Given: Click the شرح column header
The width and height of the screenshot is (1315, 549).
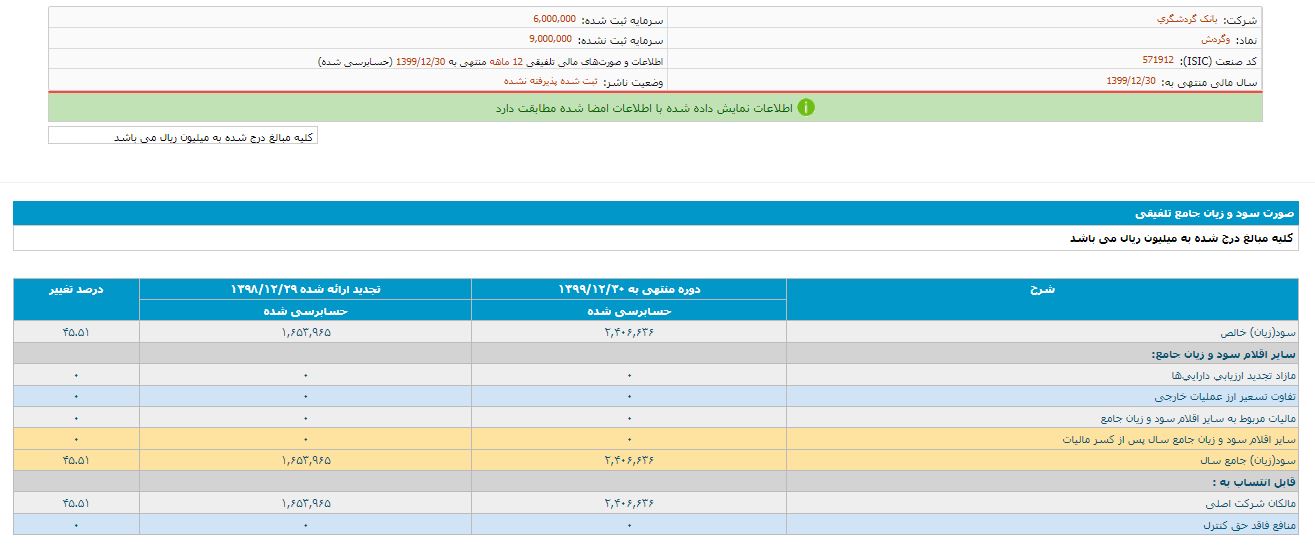Looking at the screenshot, I should tap(1041, 290).
